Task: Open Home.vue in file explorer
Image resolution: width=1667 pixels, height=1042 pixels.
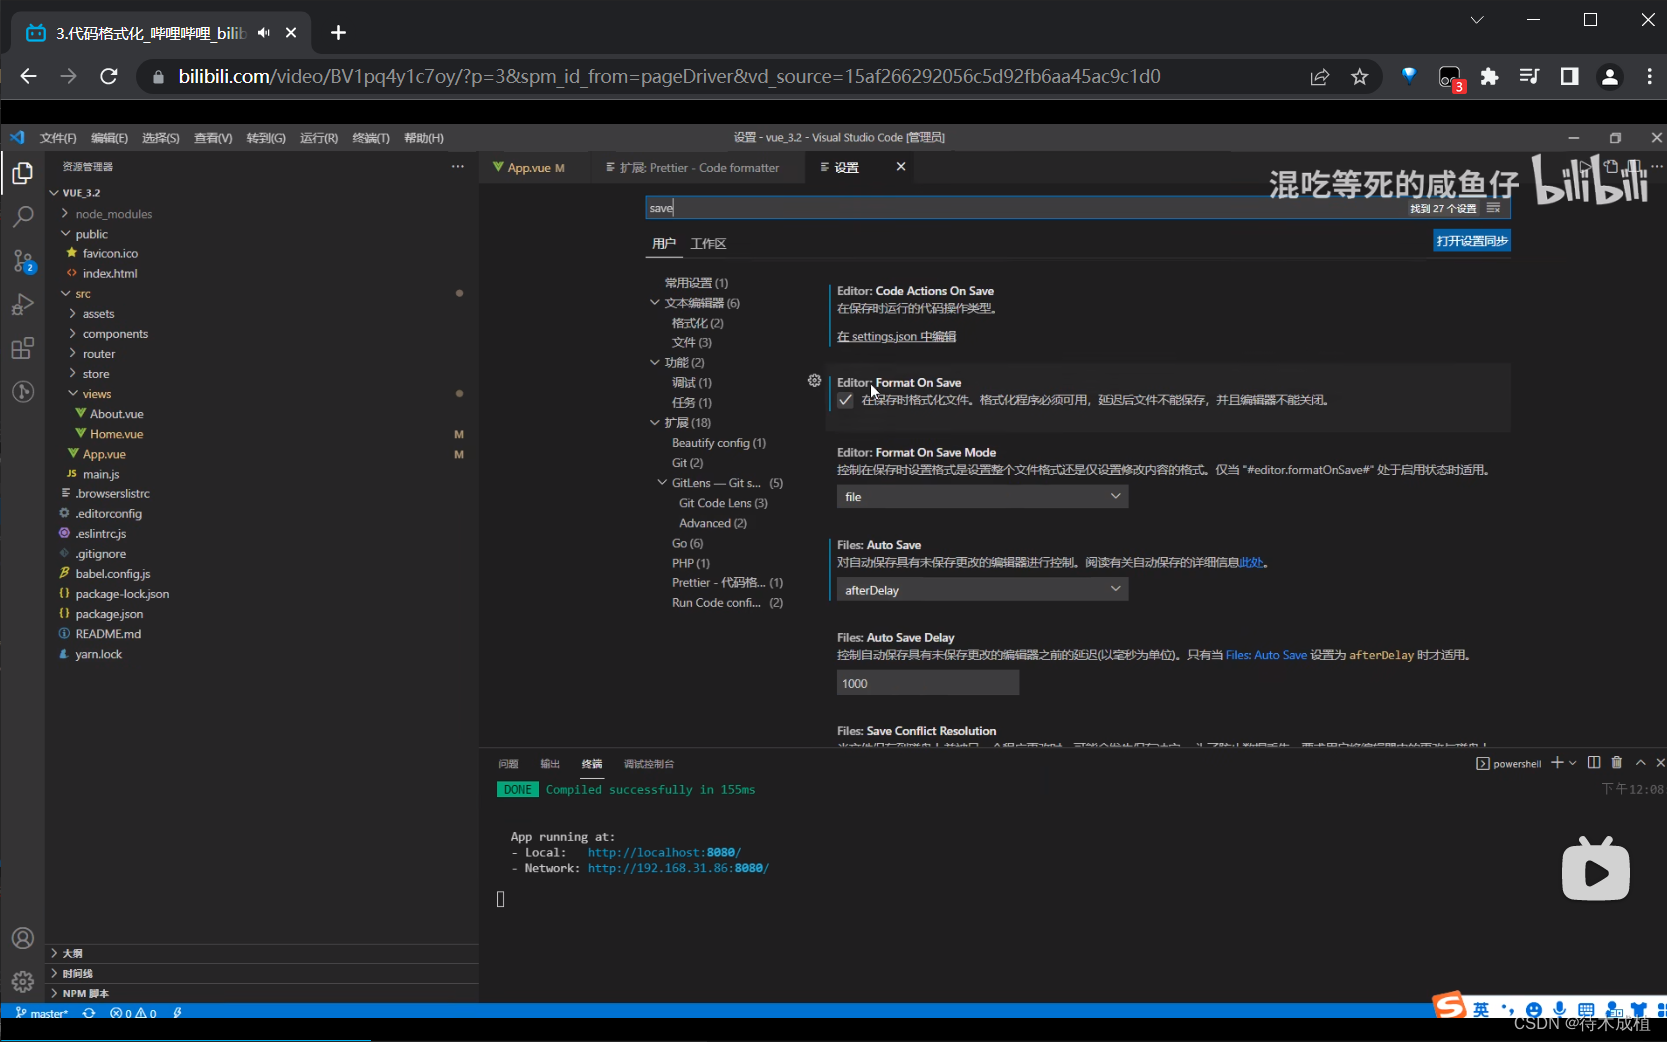Action: 116,434
